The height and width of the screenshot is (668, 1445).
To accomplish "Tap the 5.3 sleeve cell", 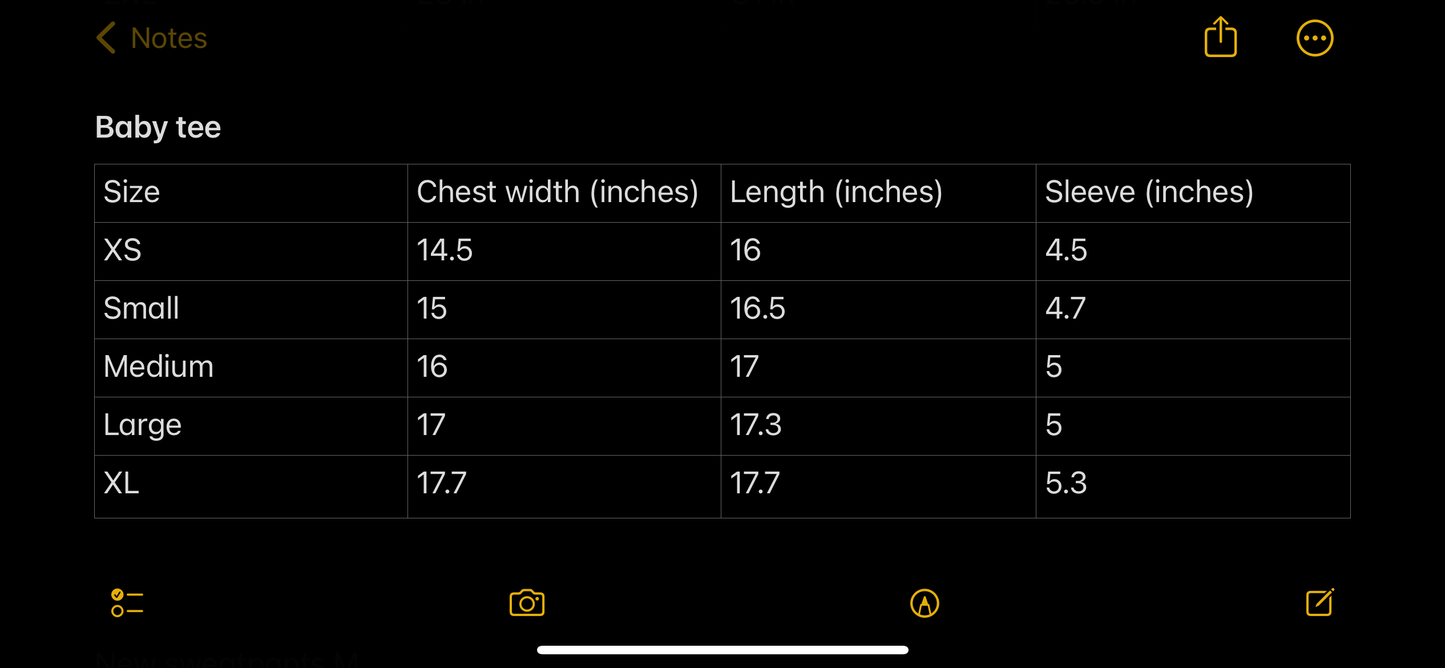I will 1193,486.
